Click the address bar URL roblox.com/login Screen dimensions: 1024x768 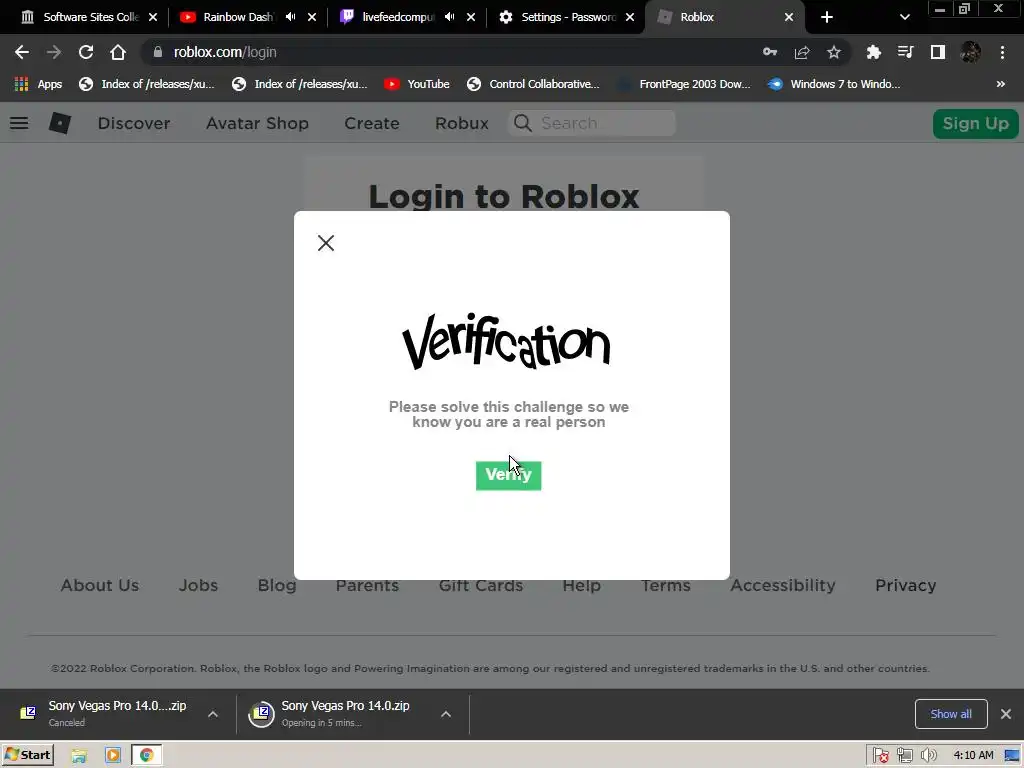tap(225, 52)
